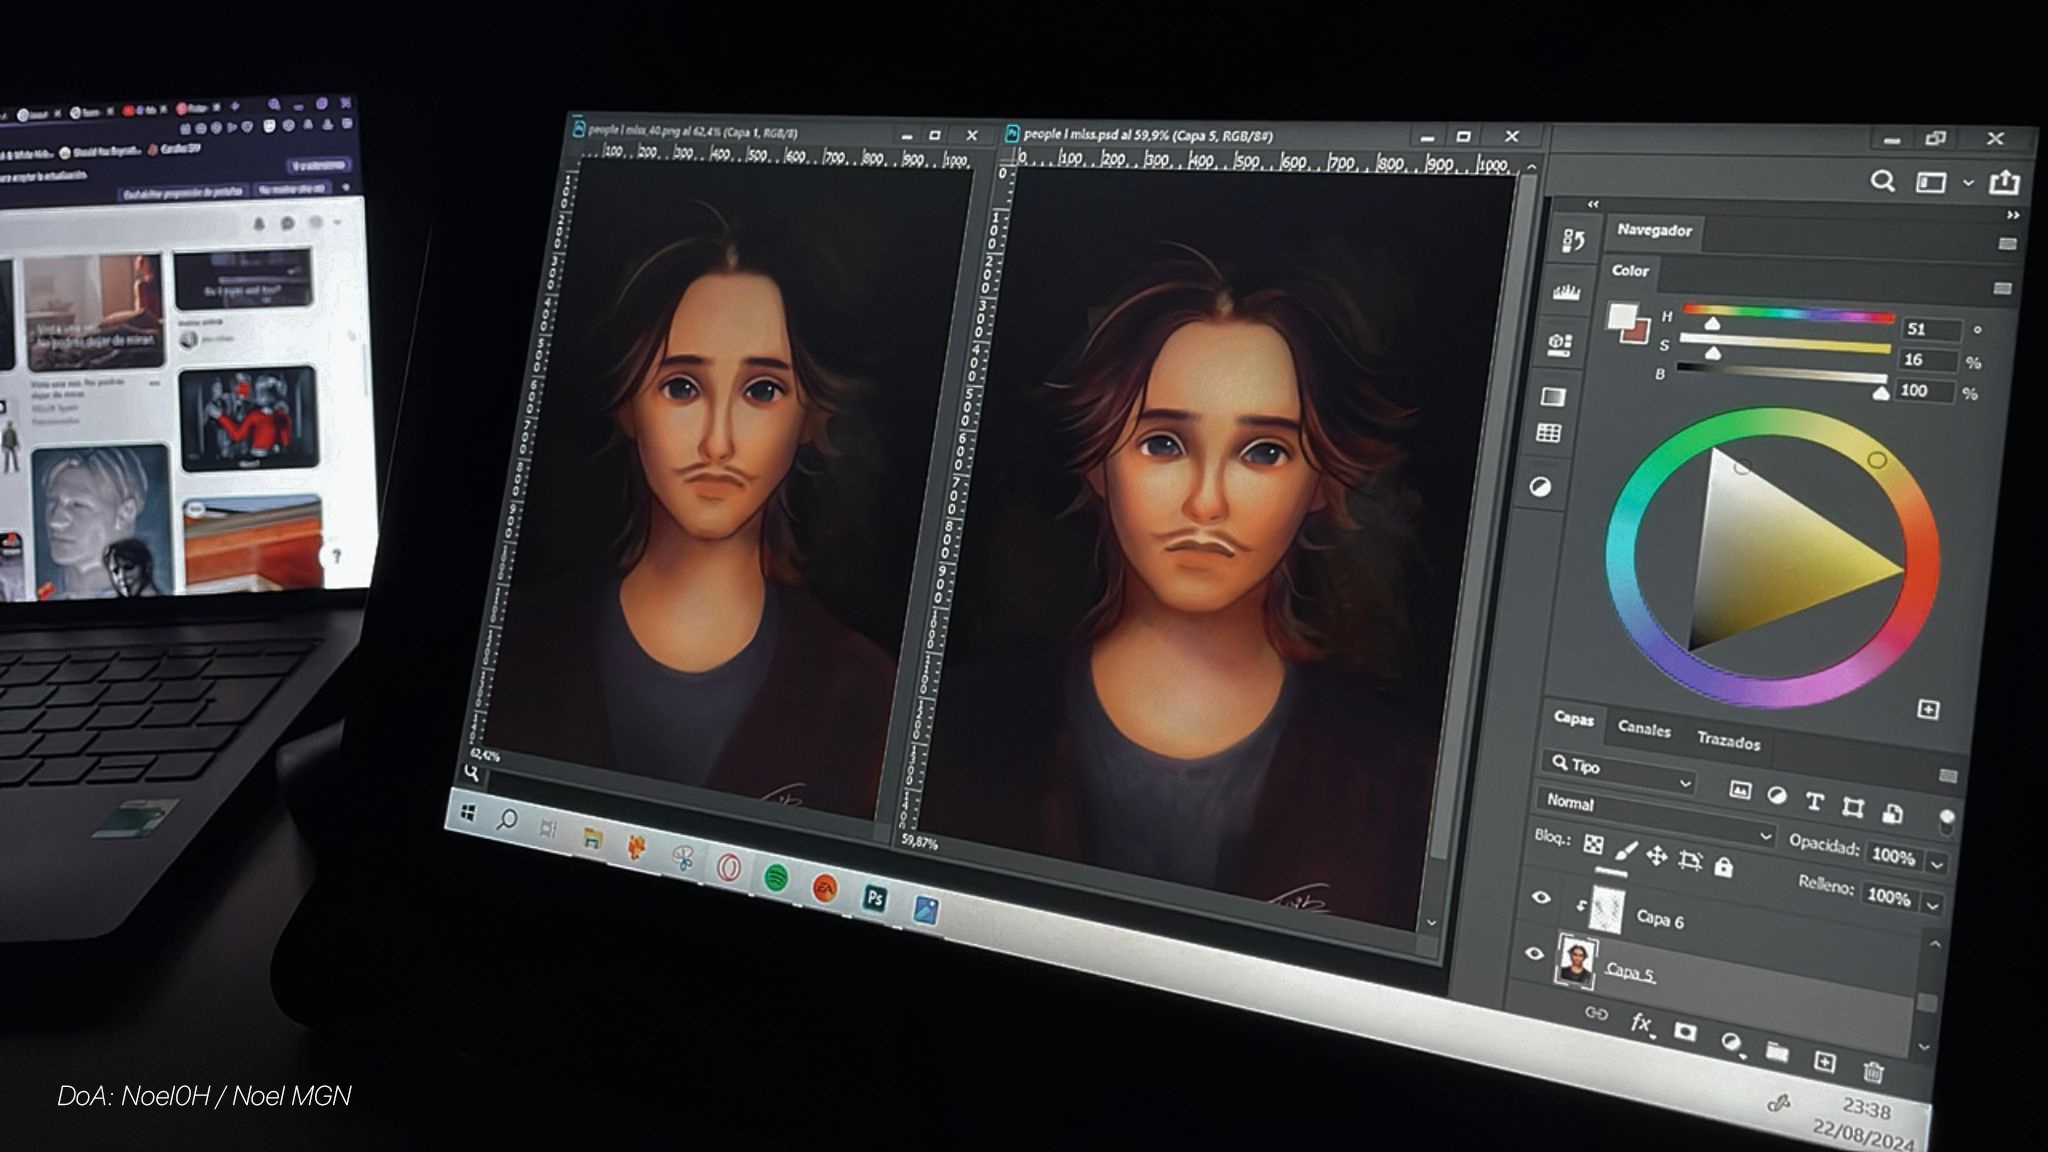
Task: Filter layers by smart objects icon
Action: (1892, 813)
